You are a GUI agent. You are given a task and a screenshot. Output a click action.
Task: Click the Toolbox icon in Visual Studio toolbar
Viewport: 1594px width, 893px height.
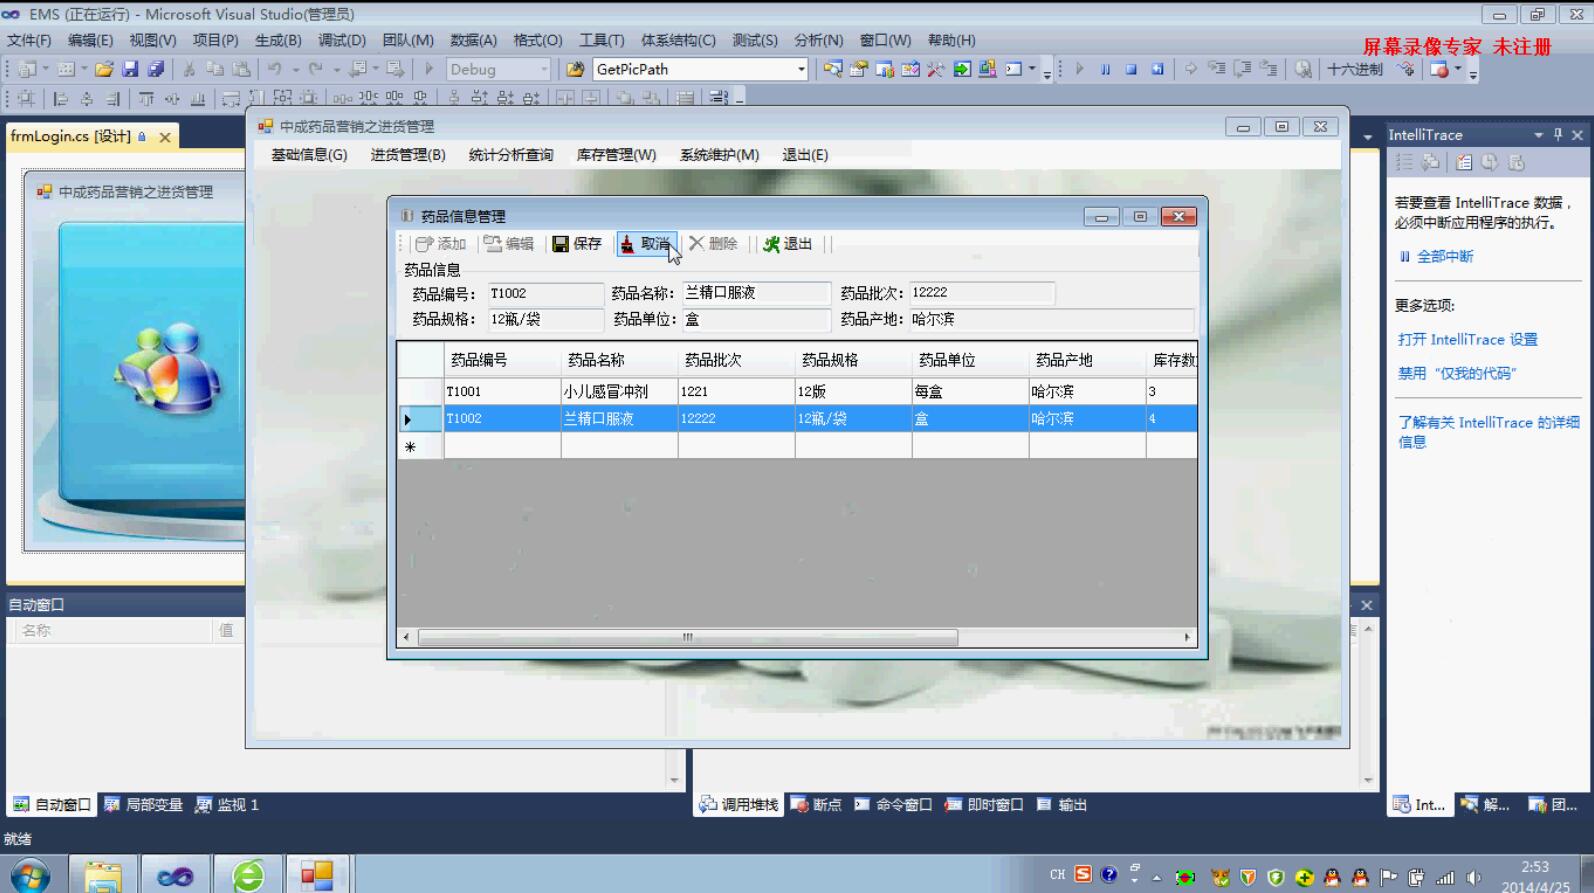click(936, 69)
